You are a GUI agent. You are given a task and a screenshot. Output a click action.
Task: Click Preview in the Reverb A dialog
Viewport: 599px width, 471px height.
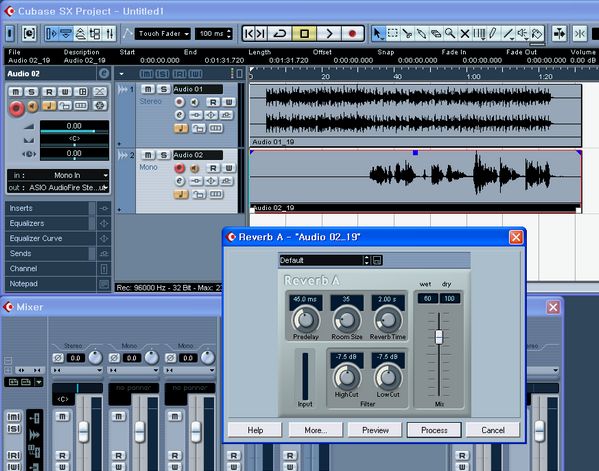375,430
